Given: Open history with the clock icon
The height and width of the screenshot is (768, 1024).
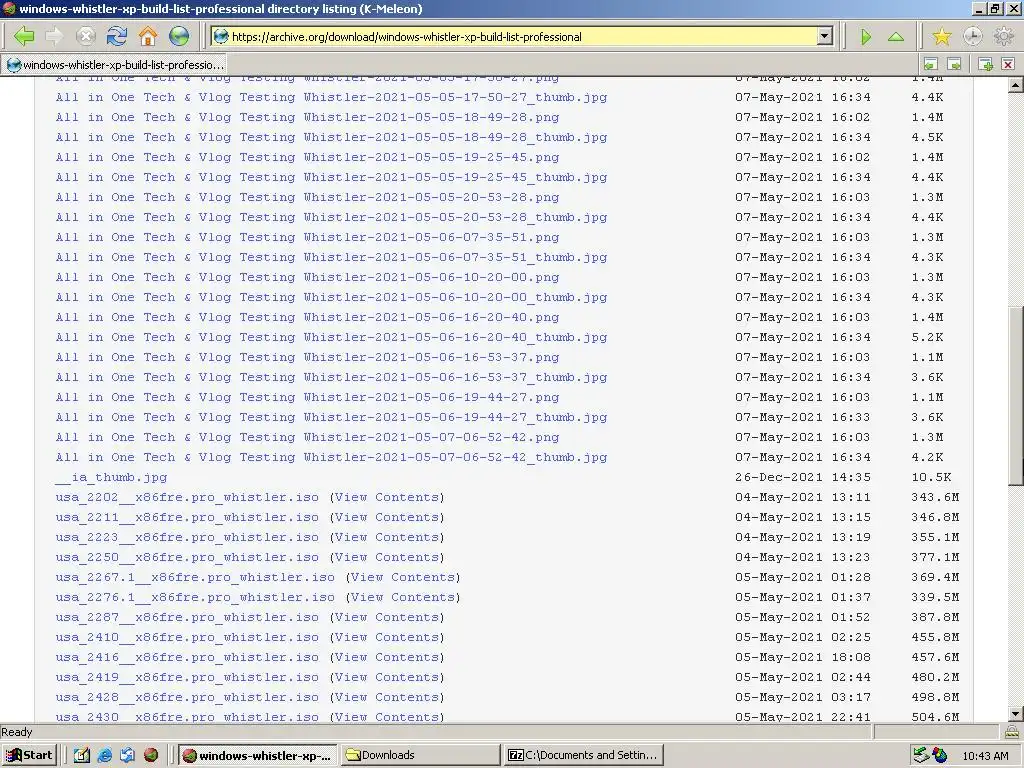Looking at the screenshot, I should pos(972,37).
